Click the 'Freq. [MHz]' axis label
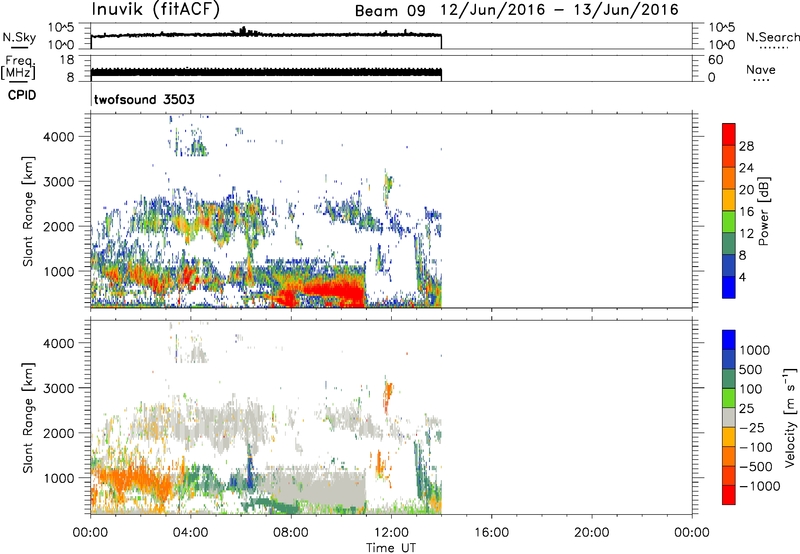The height and width of the screenshot is (554, 800). 18,67
